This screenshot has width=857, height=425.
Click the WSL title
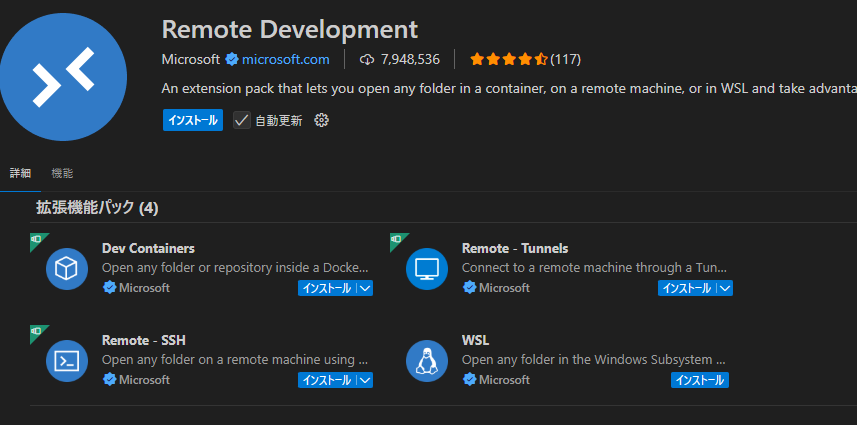476,340
